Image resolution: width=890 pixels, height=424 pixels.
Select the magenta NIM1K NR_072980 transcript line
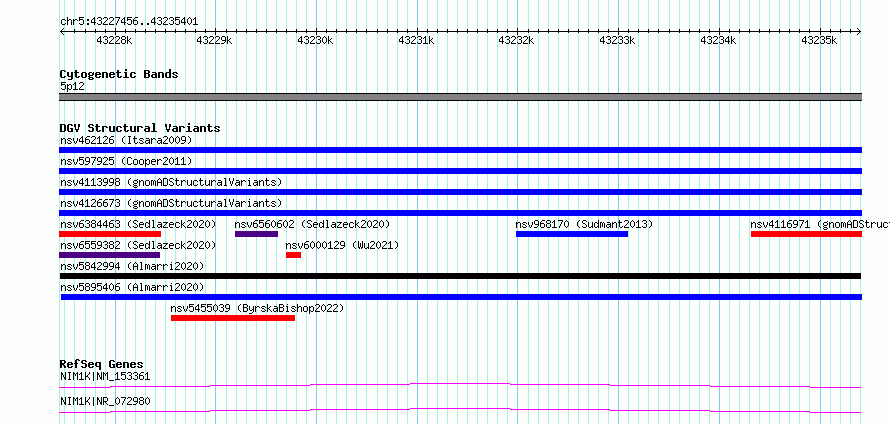click(x=461, y=410)
